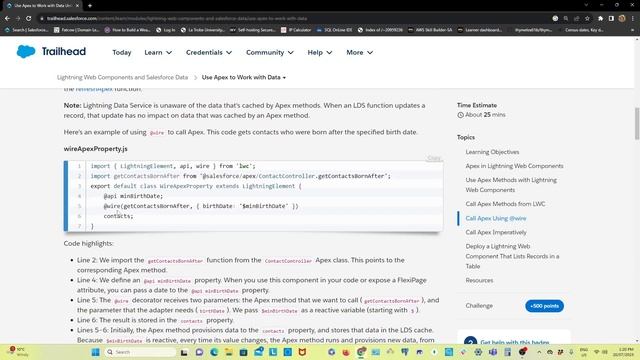
Task: Click the 'wireApexProperty.js' heading text
Action: 96,149
